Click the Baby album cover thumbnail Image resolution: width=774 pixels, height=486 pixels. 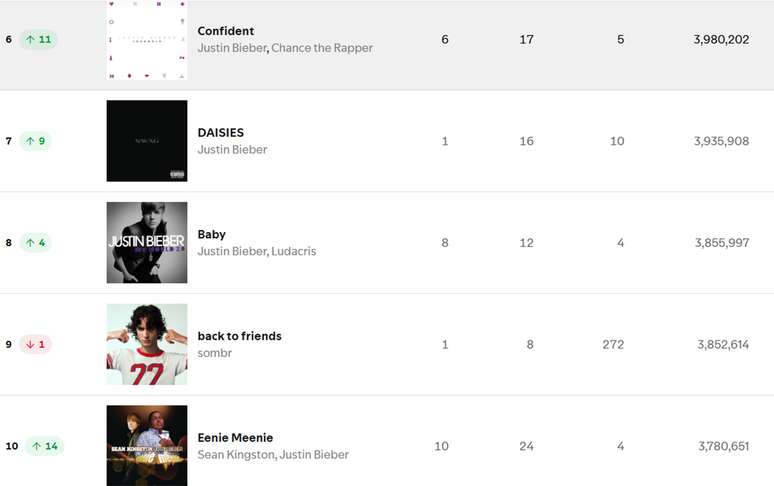pyautogui.click(x=146, y=243)
